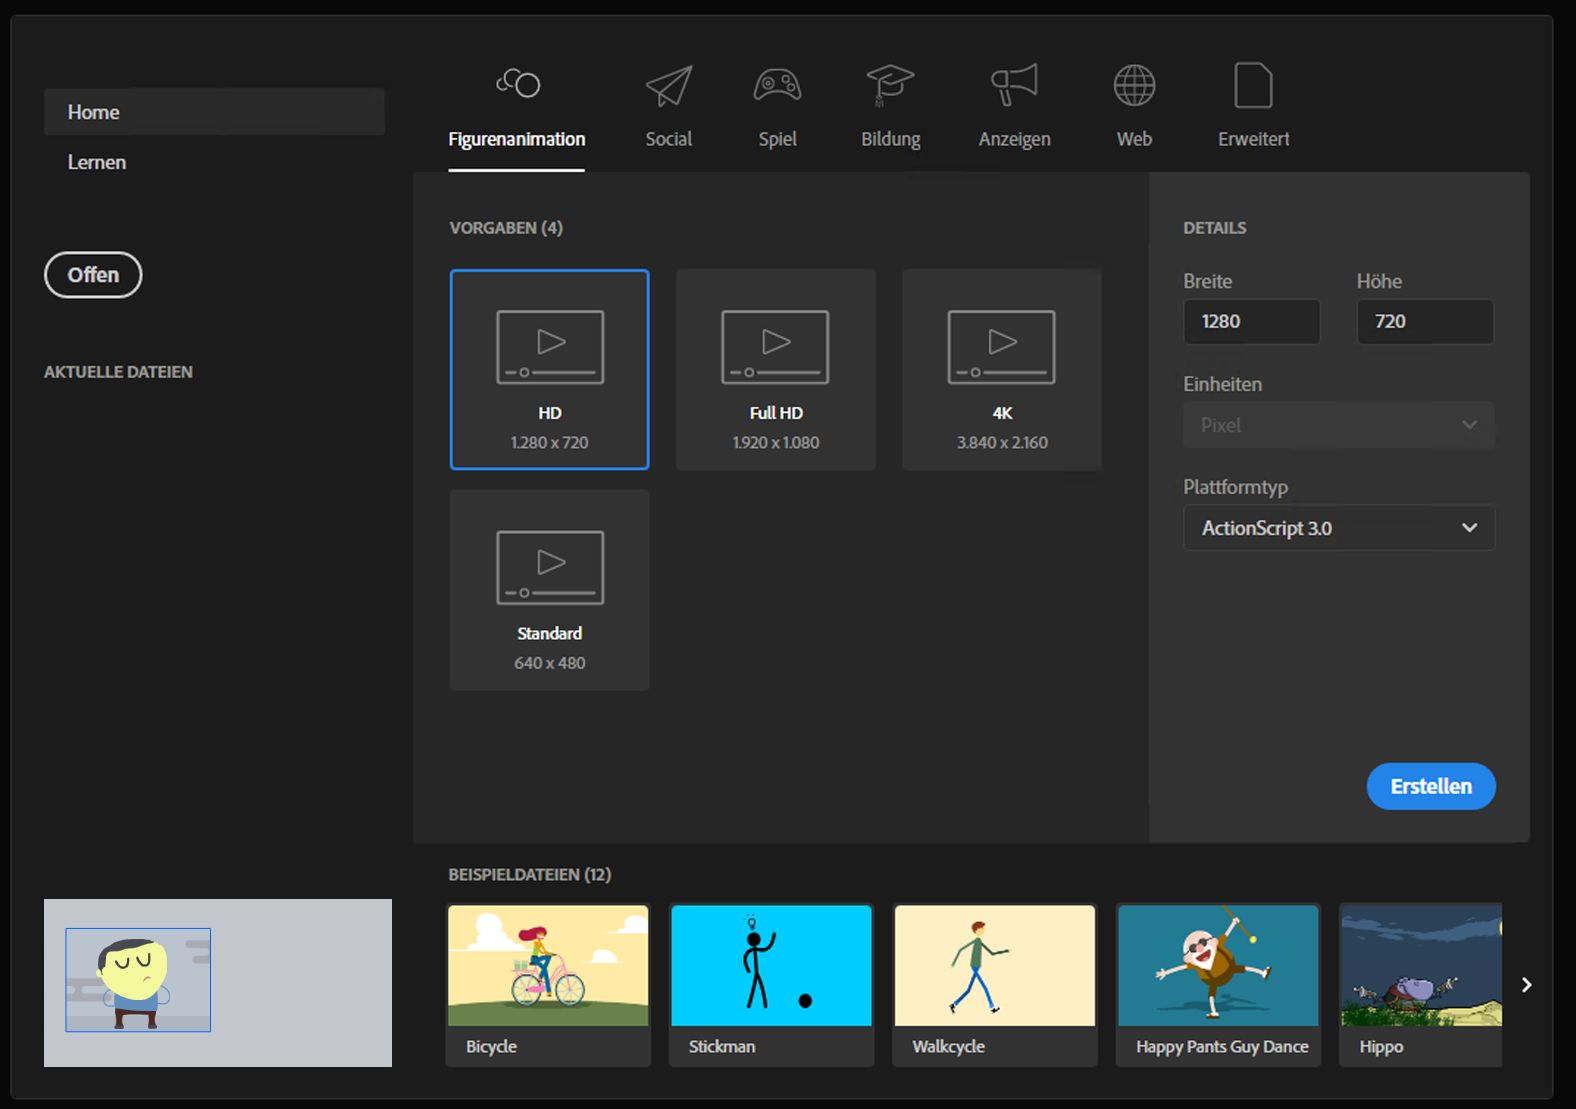Click the HD preset video icon
Screen dimensions: 1576x1109
(x=550, y=347)
